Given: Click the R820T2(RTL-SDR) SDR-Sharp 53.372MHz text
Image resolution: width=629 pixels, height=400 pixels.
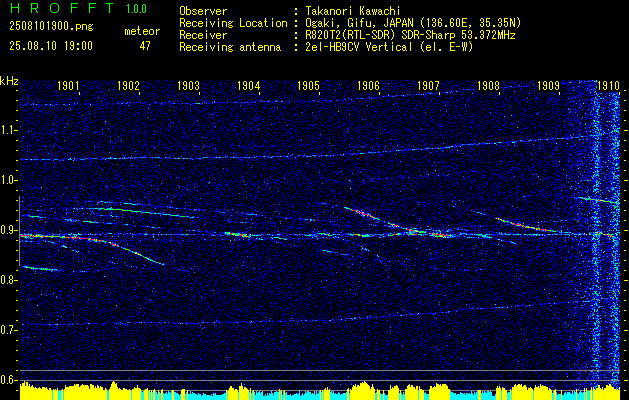Looking at the screenshot, I should point(409,35).
